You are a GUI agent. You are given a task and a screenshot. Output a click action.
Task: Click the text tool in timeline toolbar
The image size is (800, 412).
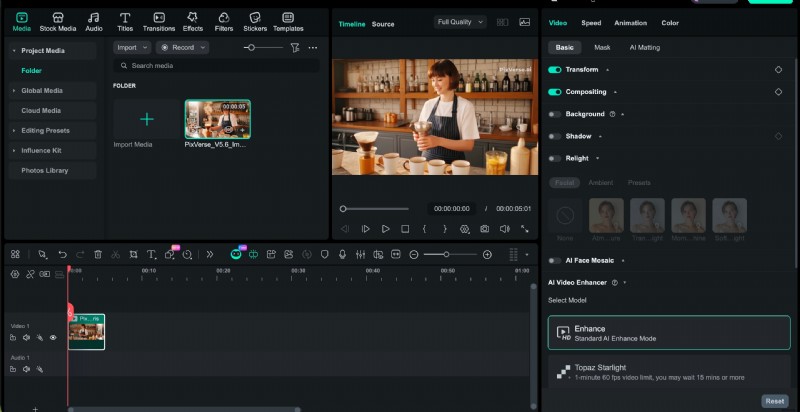pyautogui.click(x=152, y=254)
